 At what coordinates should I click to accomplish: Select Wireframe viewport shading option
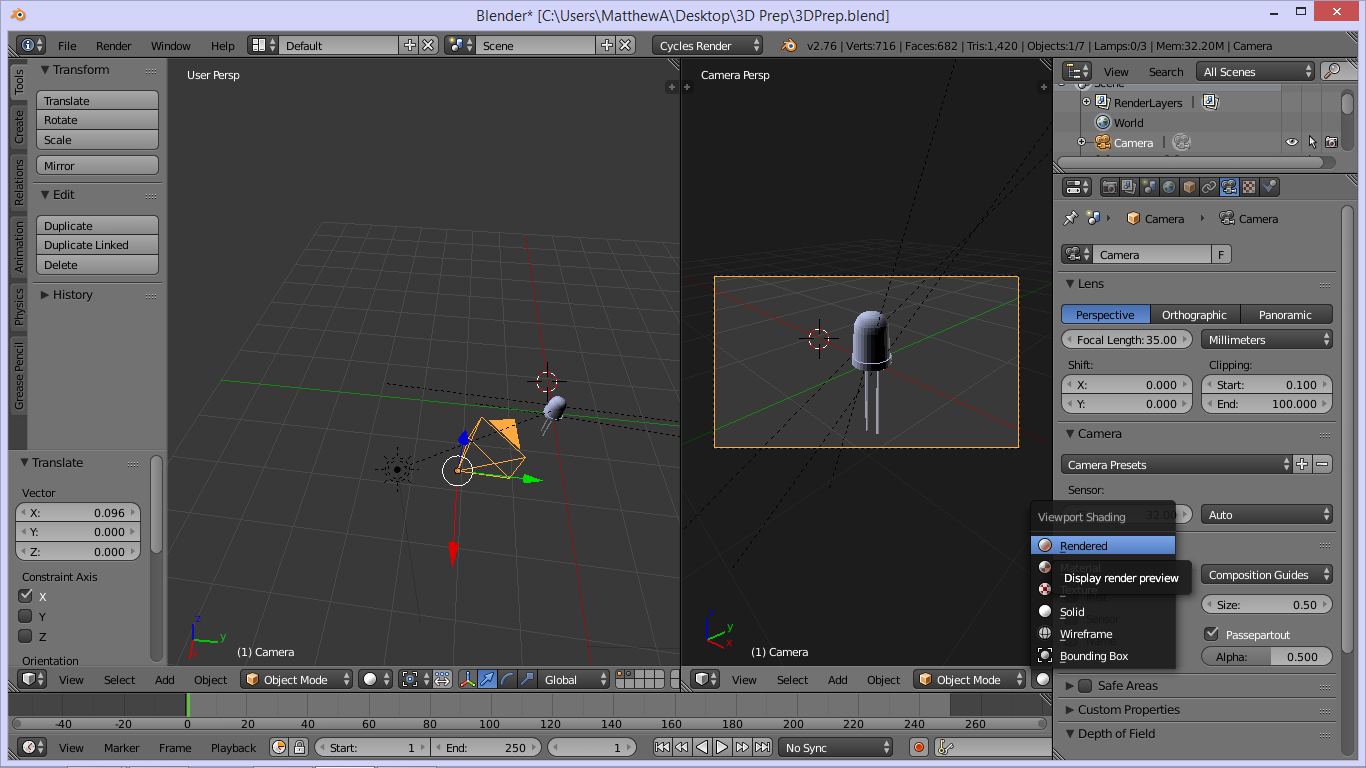(x=1103, y=633)
